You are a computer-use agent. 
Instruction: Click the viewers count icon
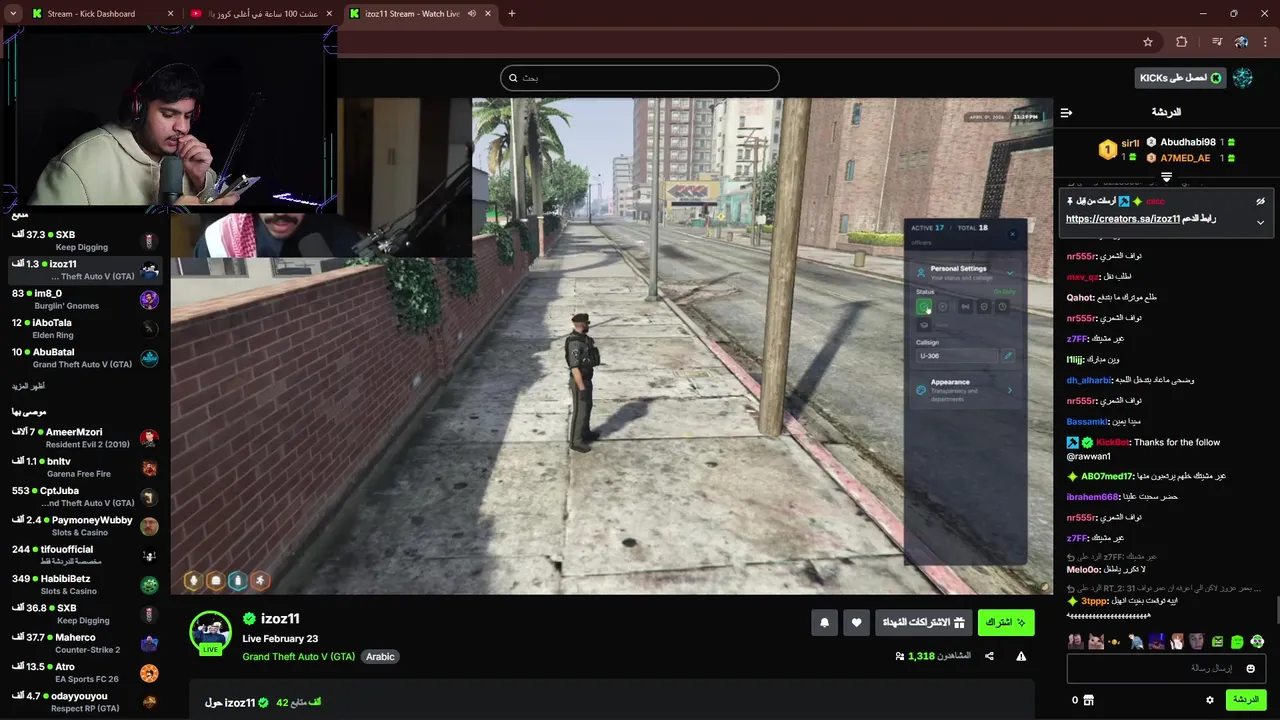[x=900, y=656]
